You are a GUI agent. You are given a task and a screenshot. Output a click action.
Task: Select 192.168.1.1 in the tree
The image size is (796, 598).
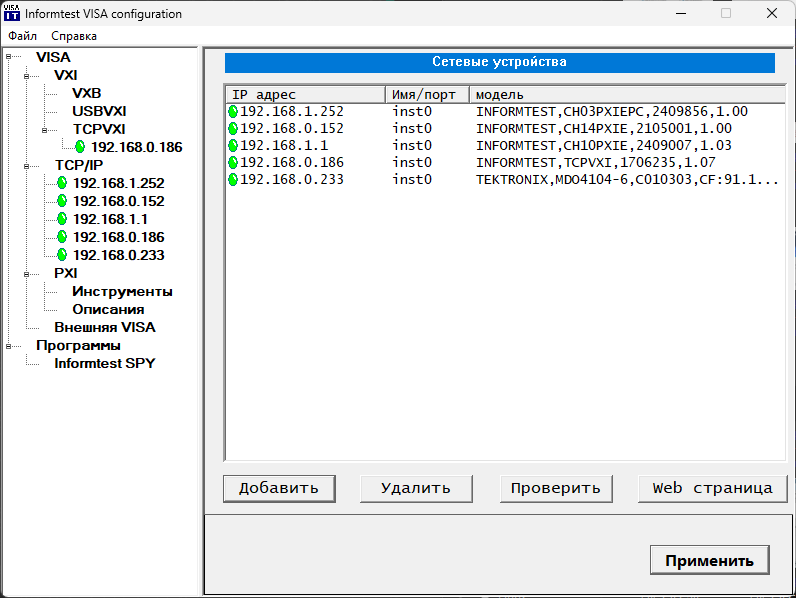pos(110,219)
